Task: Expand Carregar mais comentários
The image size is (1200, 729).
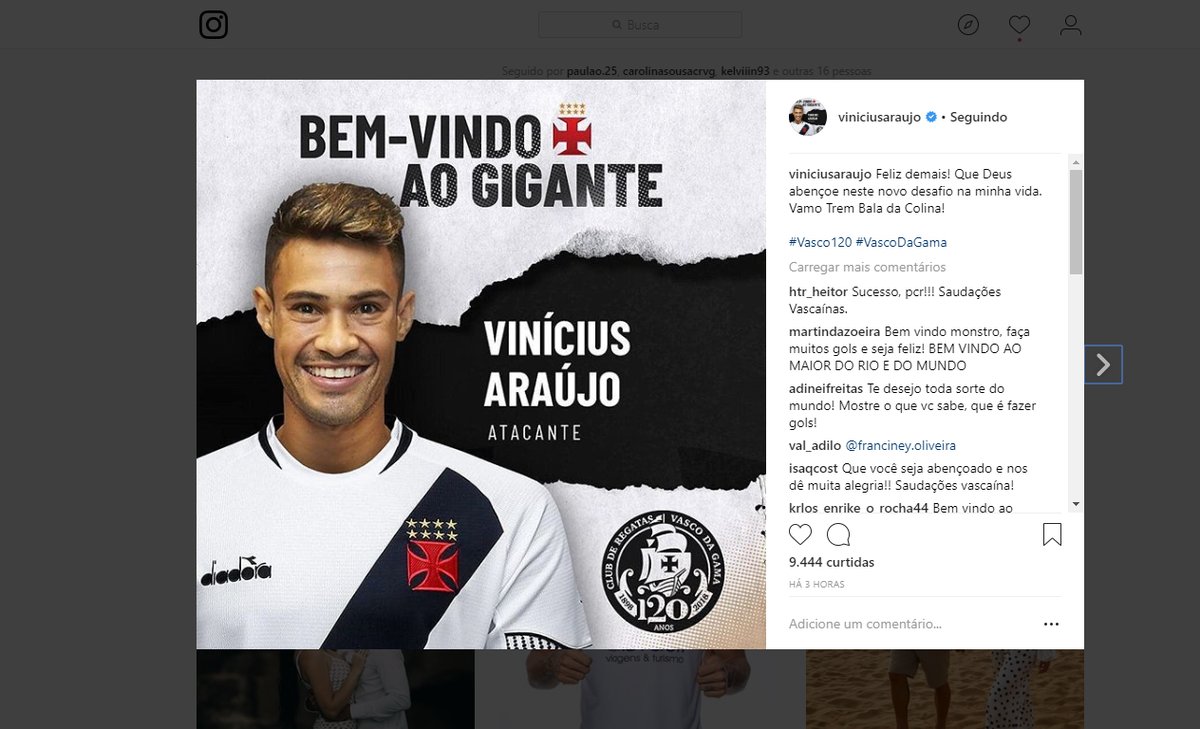Action: point(867,267)
